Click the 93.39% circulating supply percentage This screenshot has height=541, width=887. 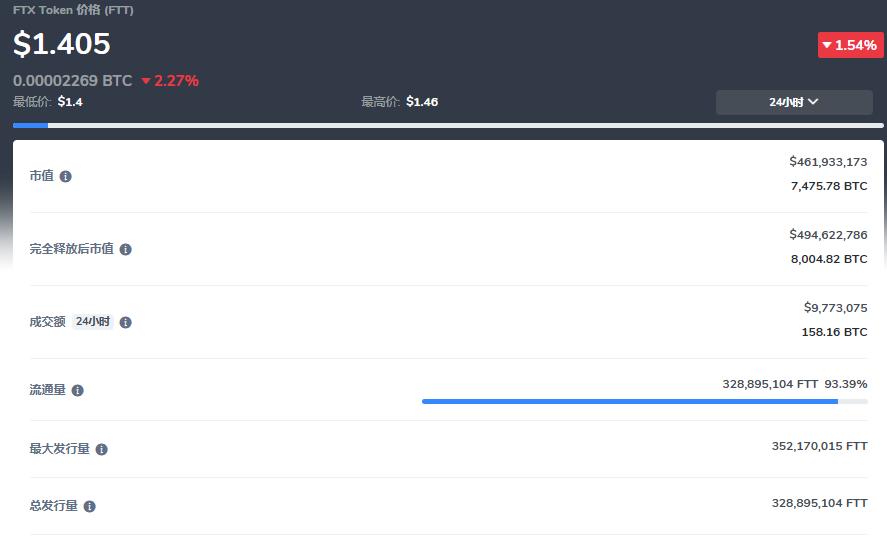tap(846, 384)
